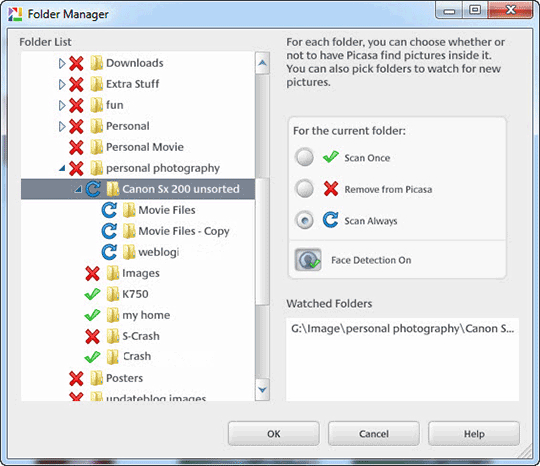Screen dimensions: 540x466
Task: Open the Help button
Action: tap(474, 434)
